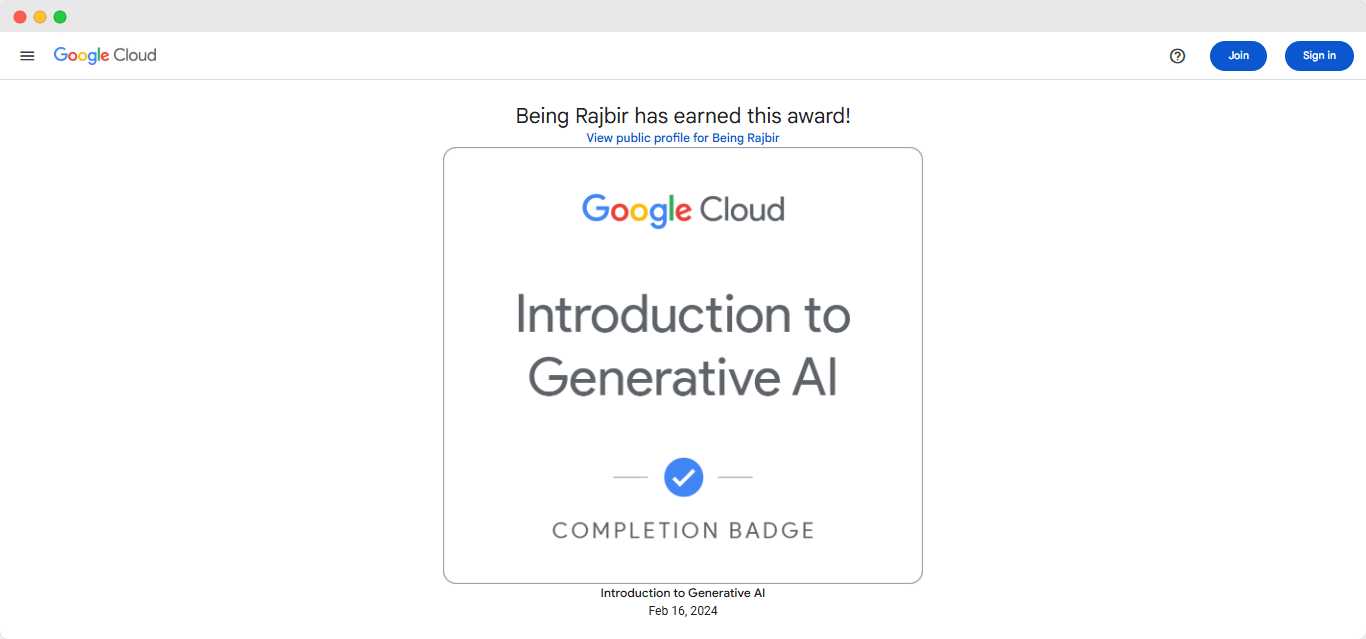Click the blue checkmark badge icon
The height and width of the screenshot is (639, 1366).
[683, 478]
